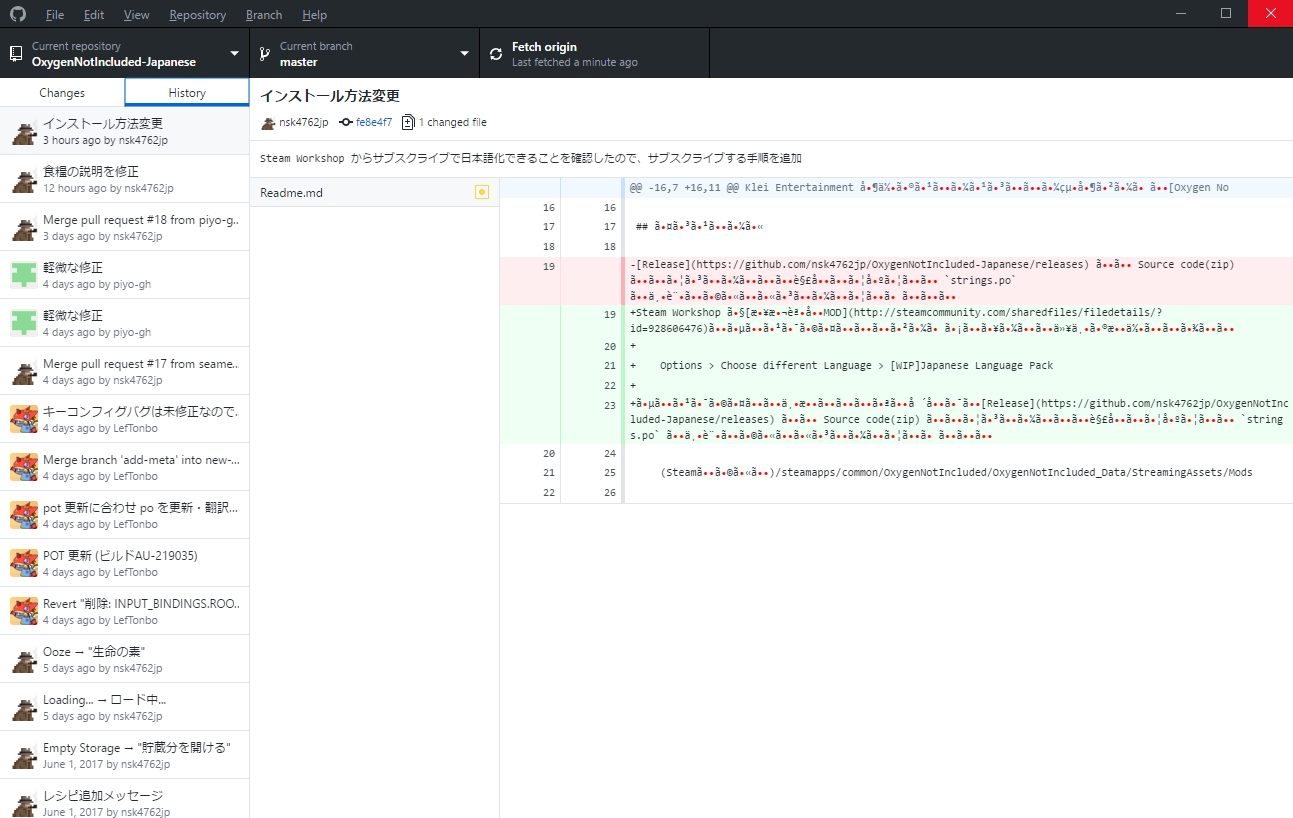Image resolution: width=1293 pixels, height=818 pixels.
Task: Click nsk4762jp avatar in commit header
Action: click(x=268, y=123)
